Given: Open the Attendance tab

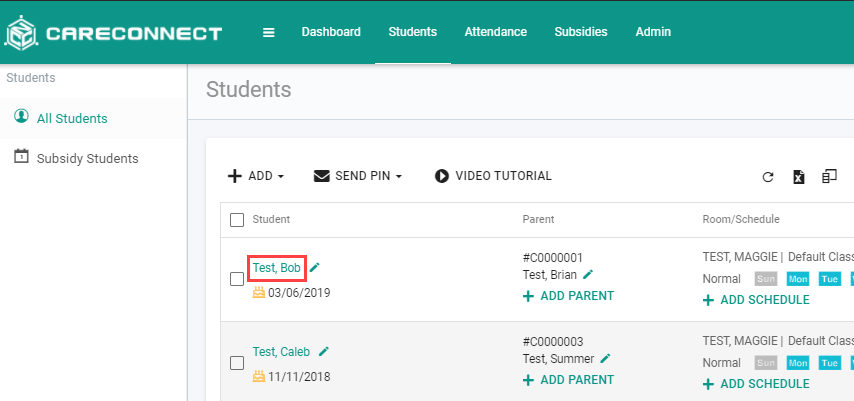Looking at the screenshot, I should coord(496,32).
